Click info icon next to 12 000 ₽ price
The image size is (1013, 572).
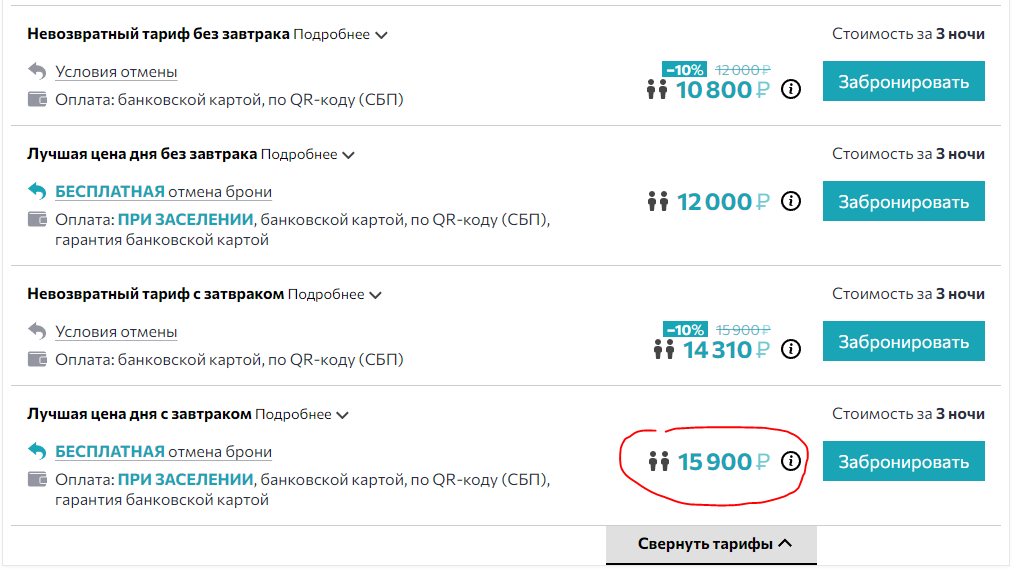tap(791, 201)
